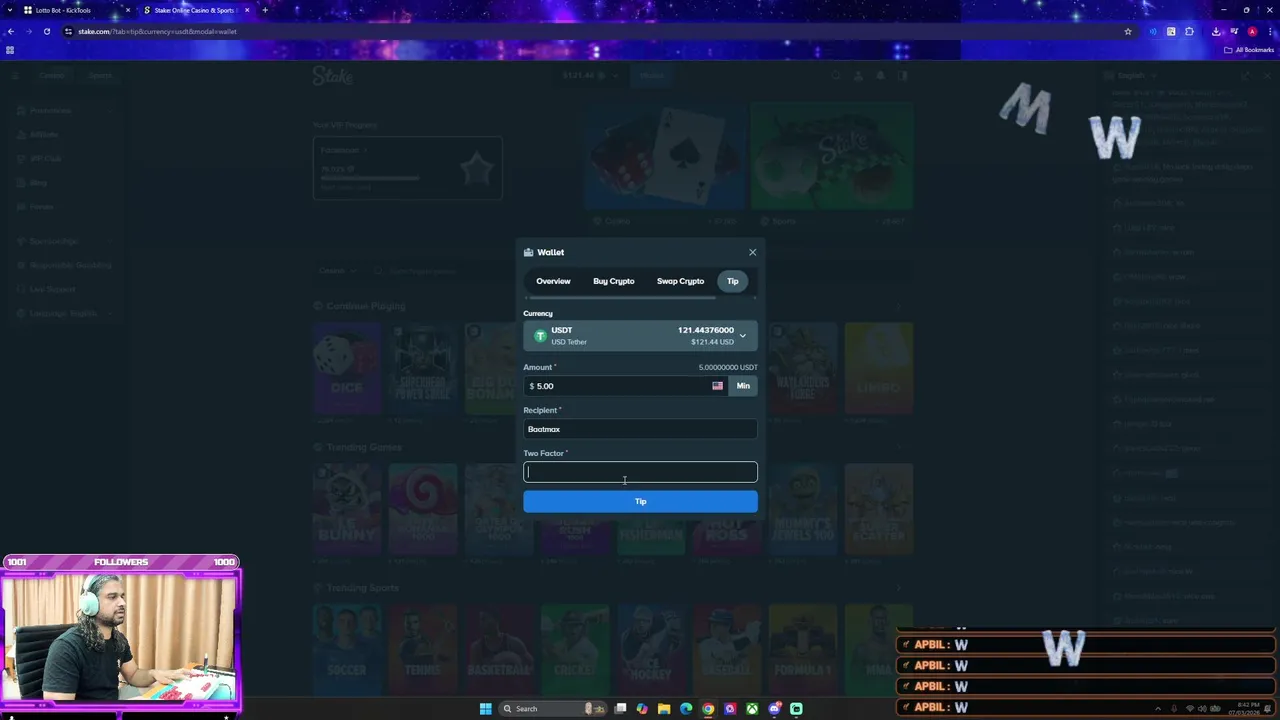Click the Recipient field containing Baatmax
1280x720 pixels.
(x=640, y=429)
